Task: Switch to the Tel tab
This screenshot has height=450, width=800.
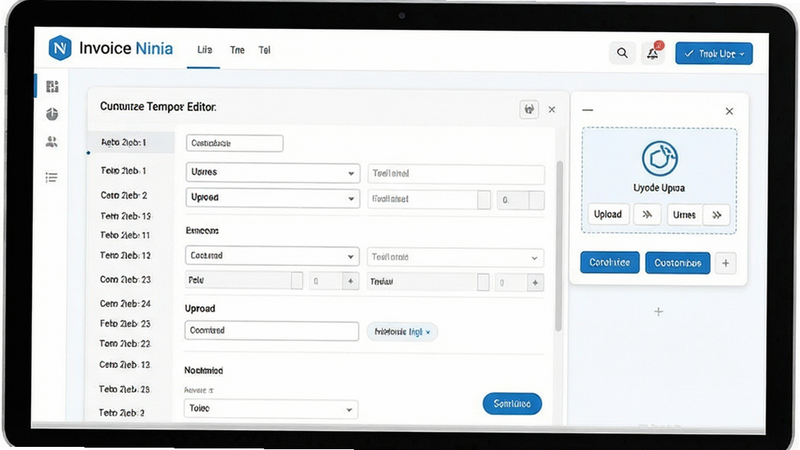Action: (264, 50)
